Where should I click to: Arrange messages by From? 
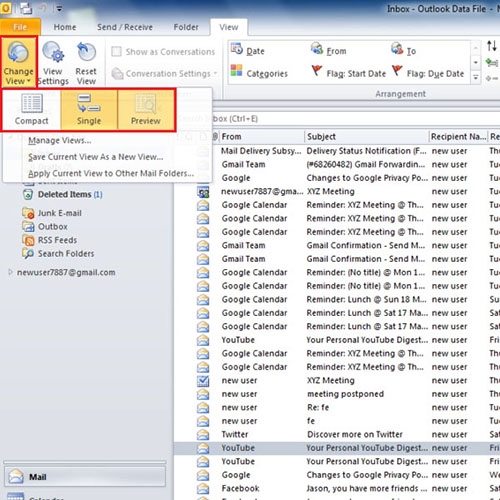pyautogui.click(x=329, y=51)
